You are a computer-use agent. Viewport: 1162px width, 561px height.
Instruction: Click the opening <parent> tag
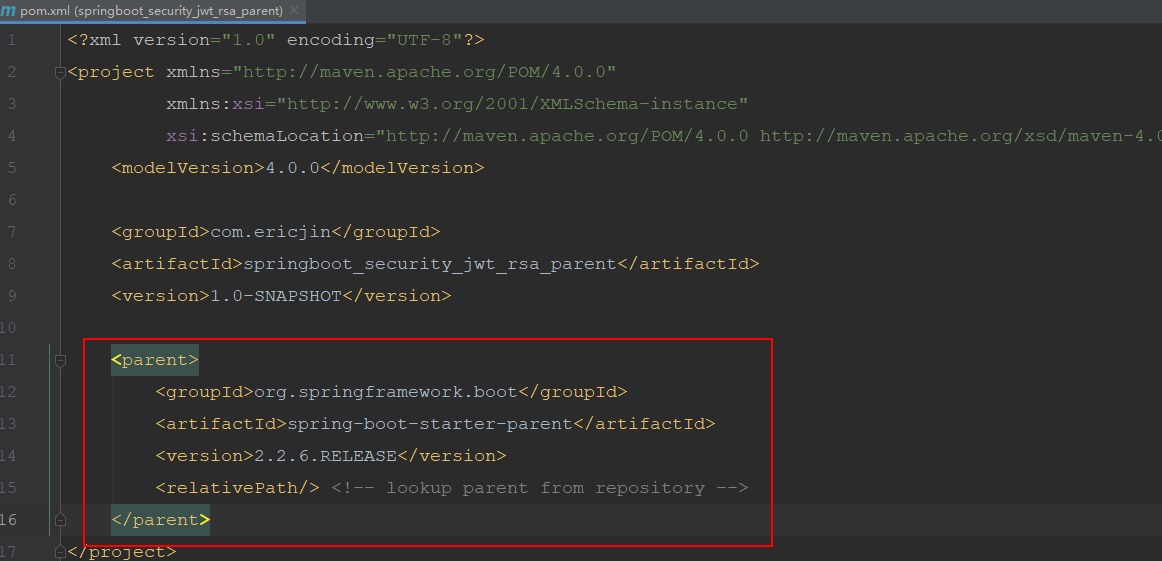tap(155, 360)
